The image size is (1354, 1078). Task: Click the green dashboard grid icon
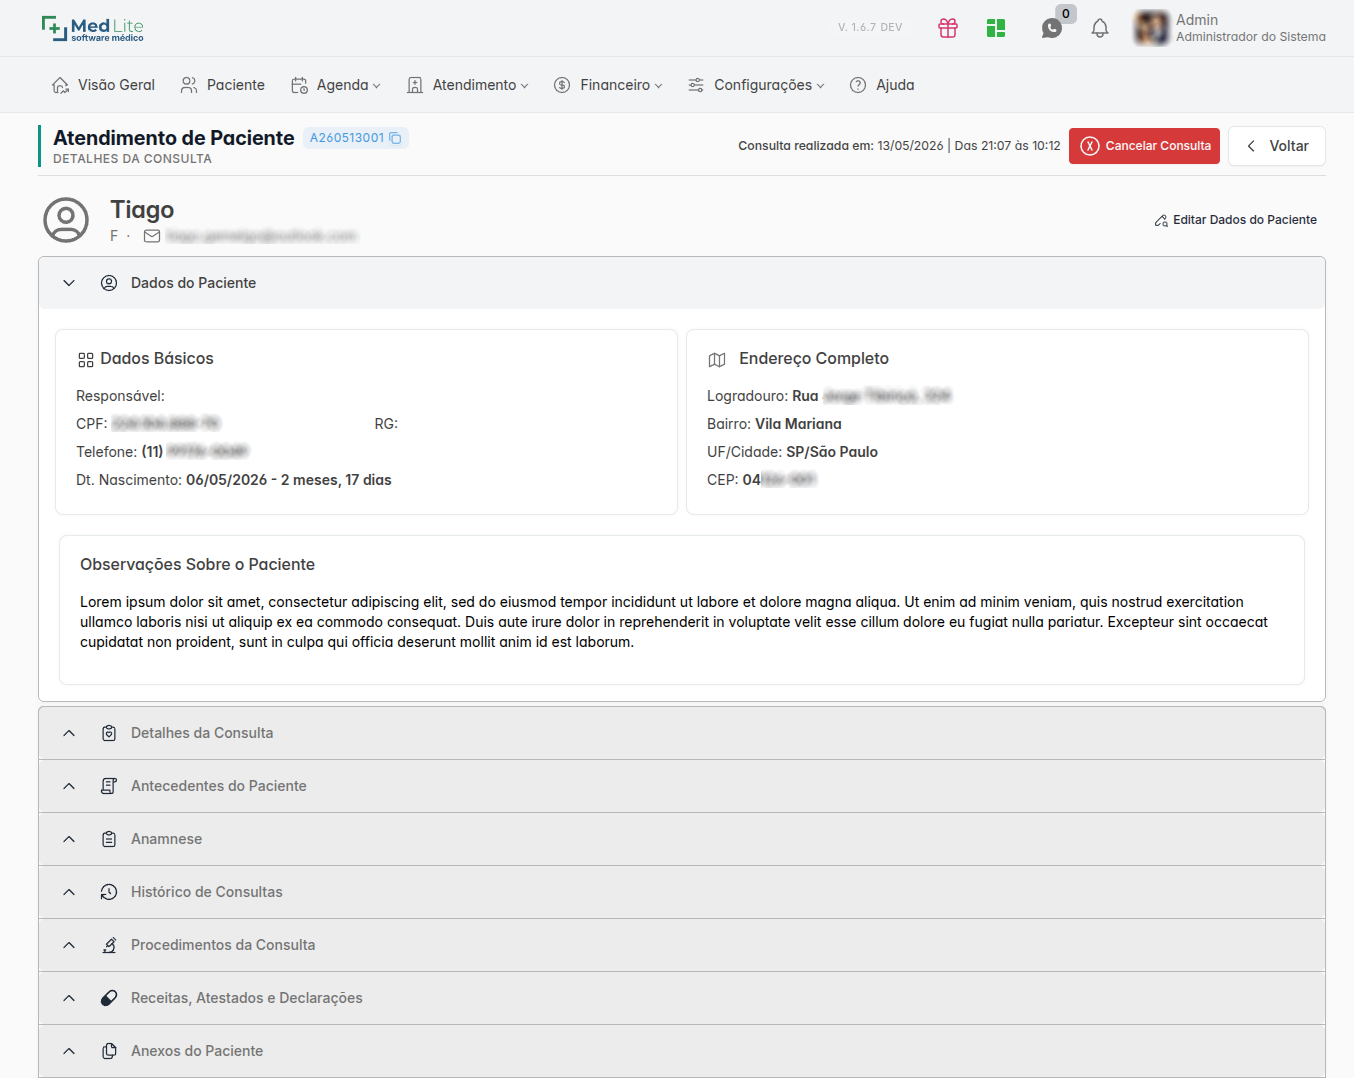point(996,28)
